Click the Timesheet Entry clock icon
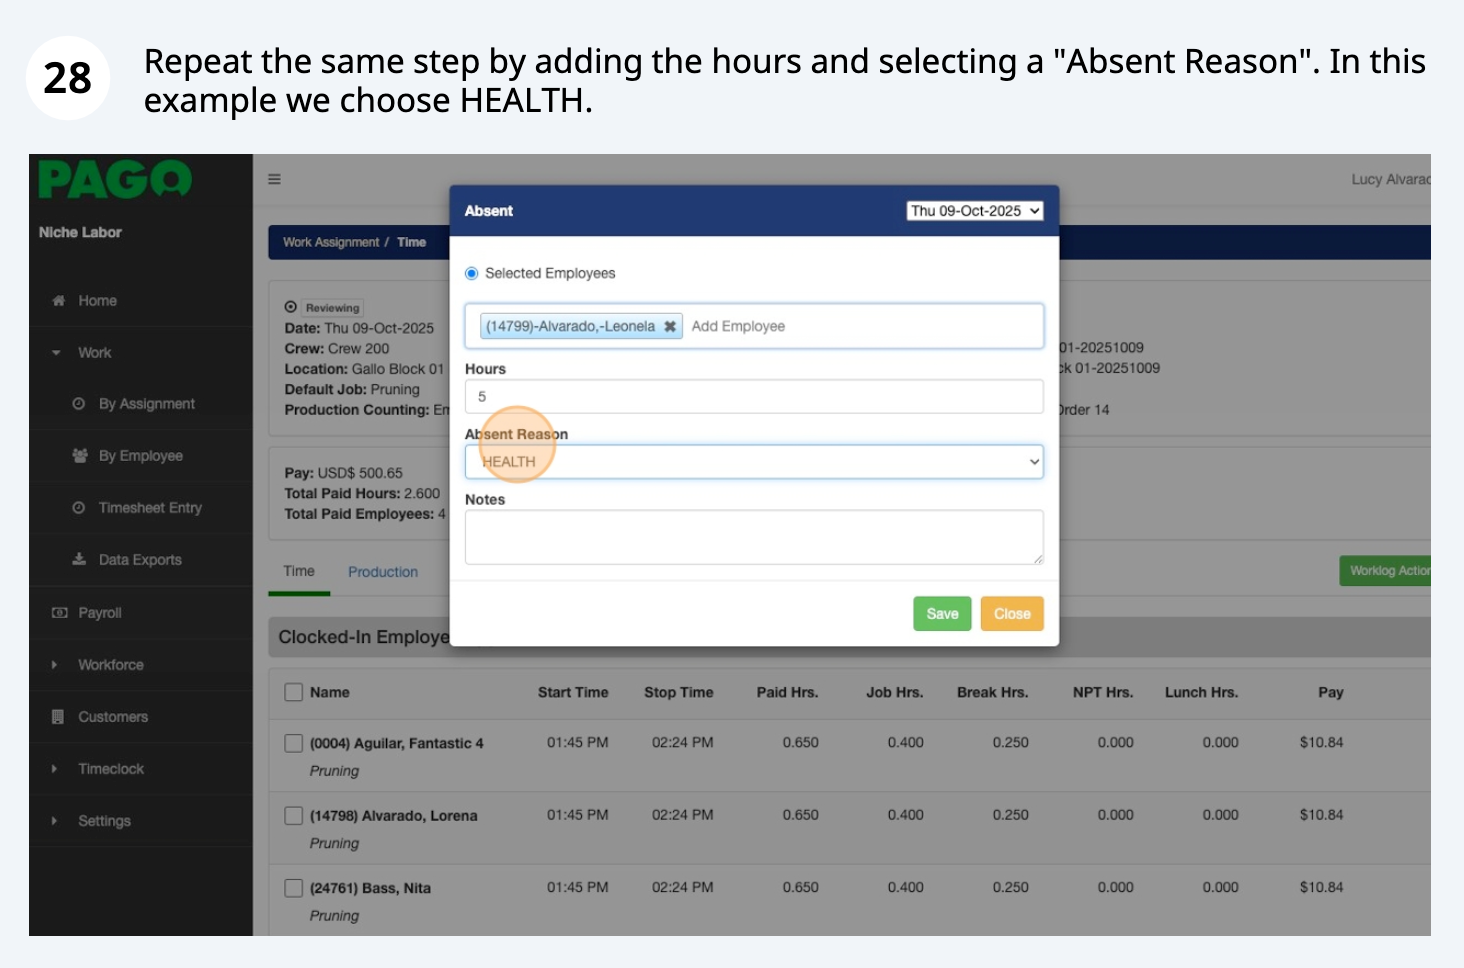Screen dimensions: 1464x968 coord(79,508)
